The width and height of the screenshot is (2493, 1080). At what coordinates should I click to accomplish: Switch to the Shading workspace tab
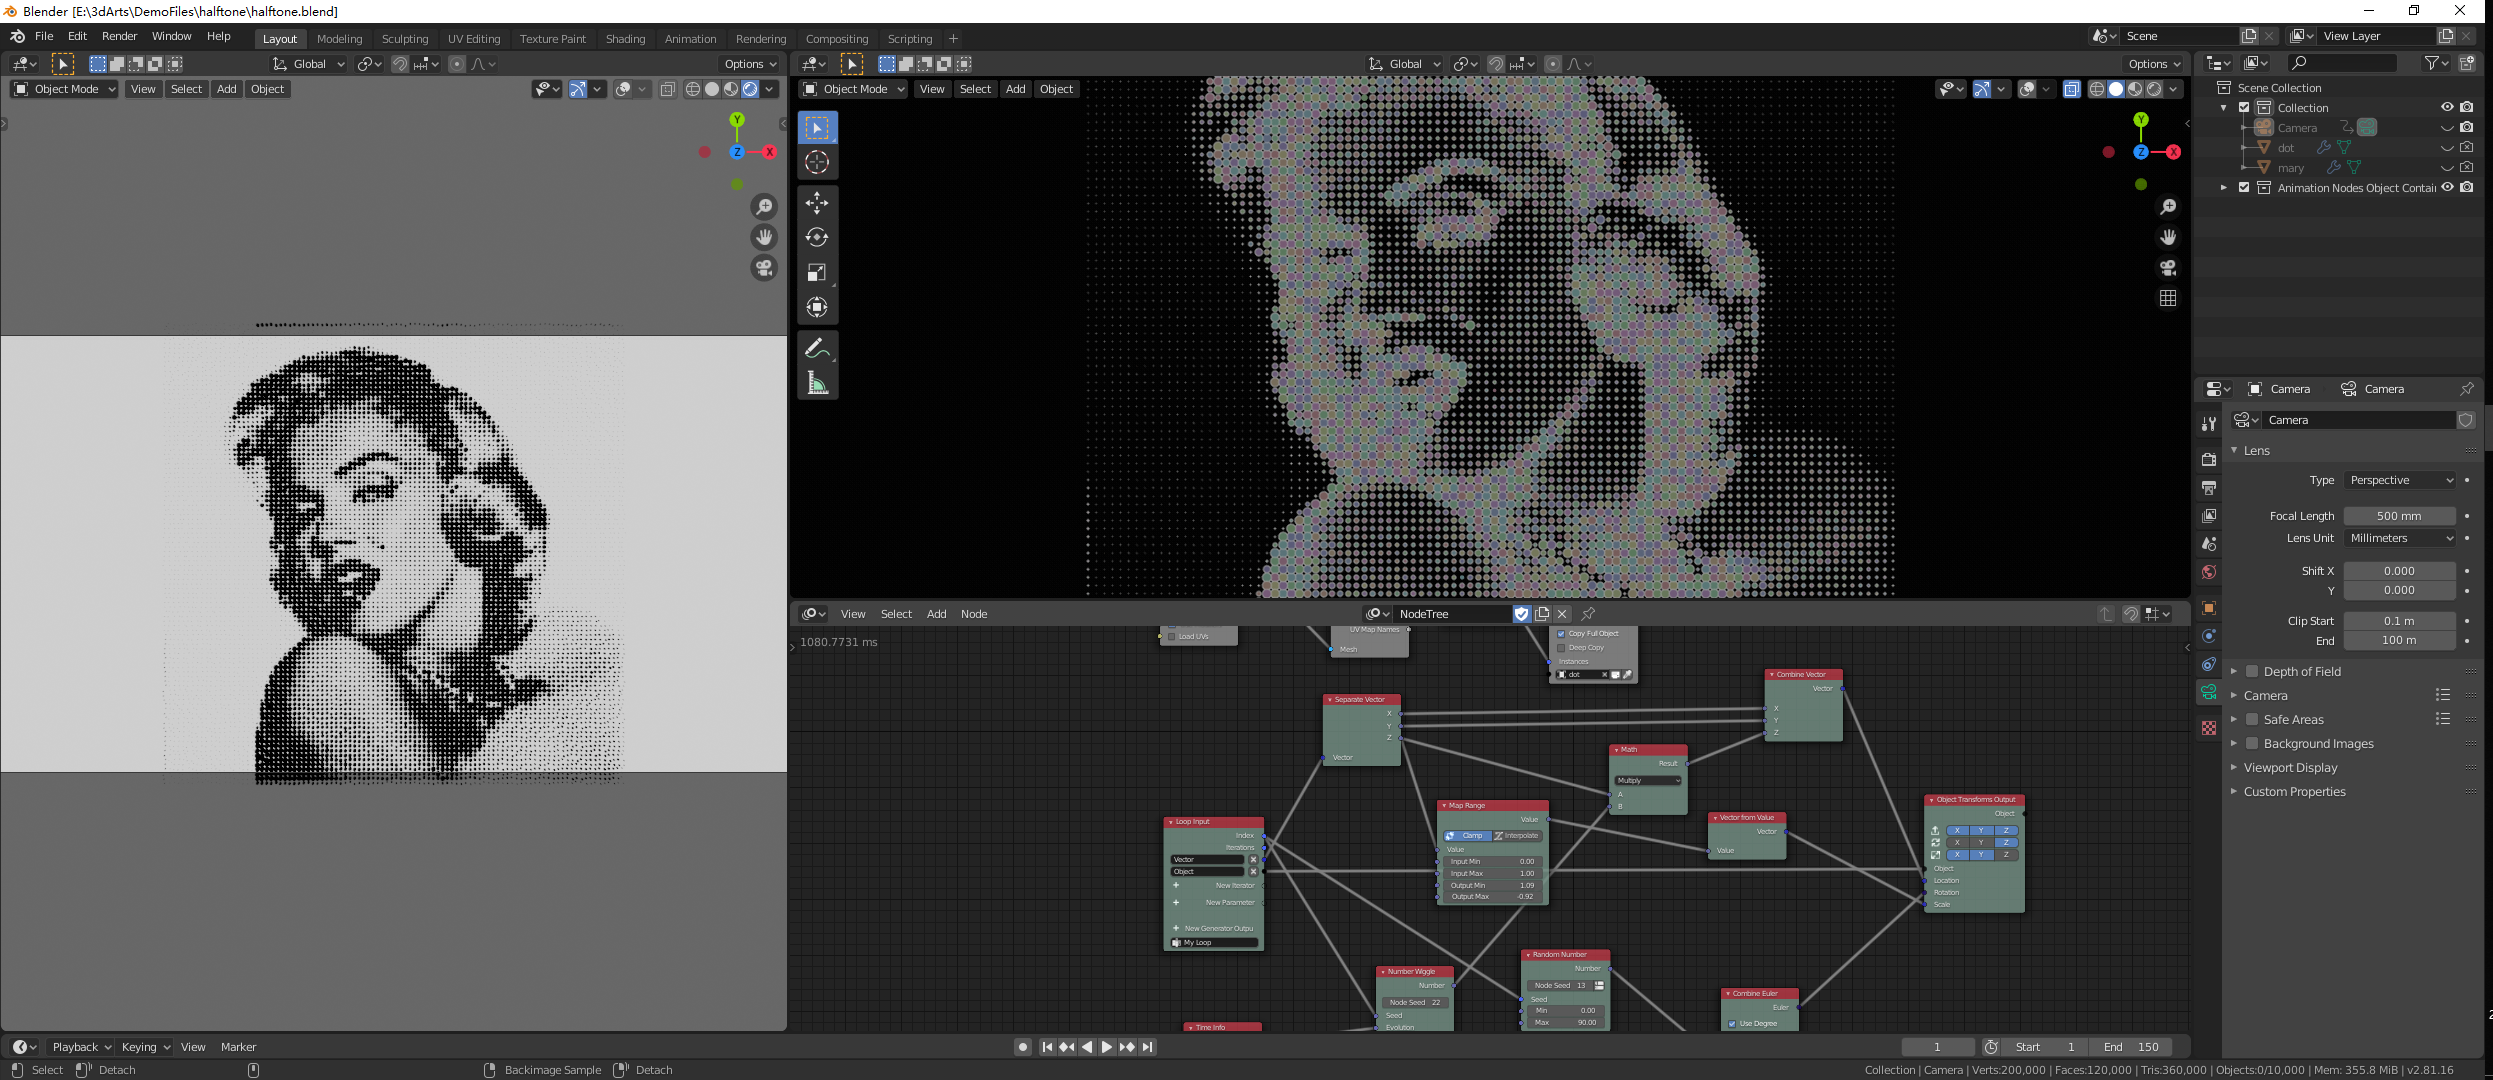tap(625, 39)
